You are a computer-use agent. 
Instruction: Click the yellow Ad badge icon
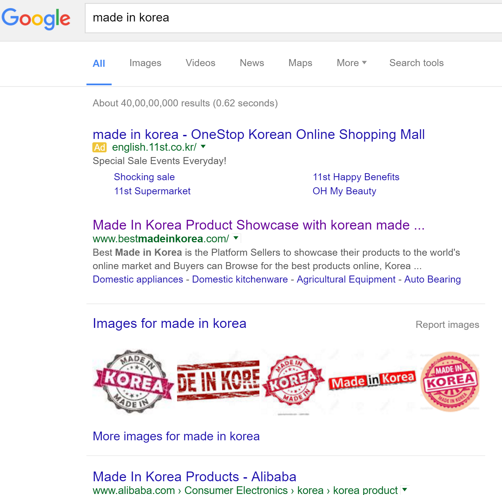click(x=99, y=147)
